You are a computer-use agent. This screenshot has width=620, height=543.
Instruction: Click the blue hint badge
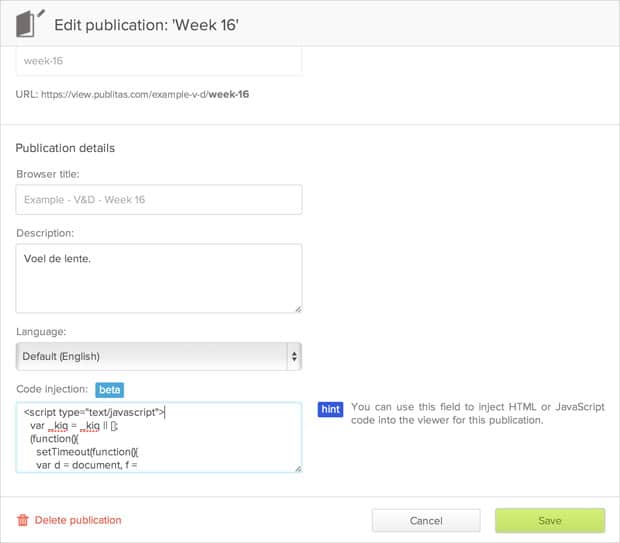(330, 408)
